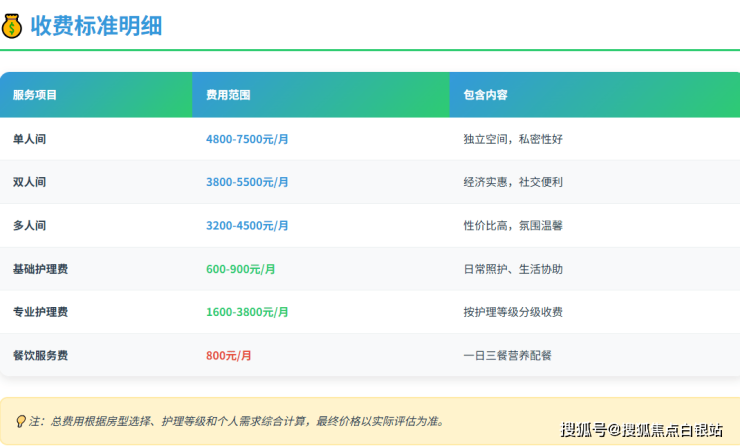Select the 费用范围 column header
This screenshot has height=446, width=740.
(x=228, y=95)
